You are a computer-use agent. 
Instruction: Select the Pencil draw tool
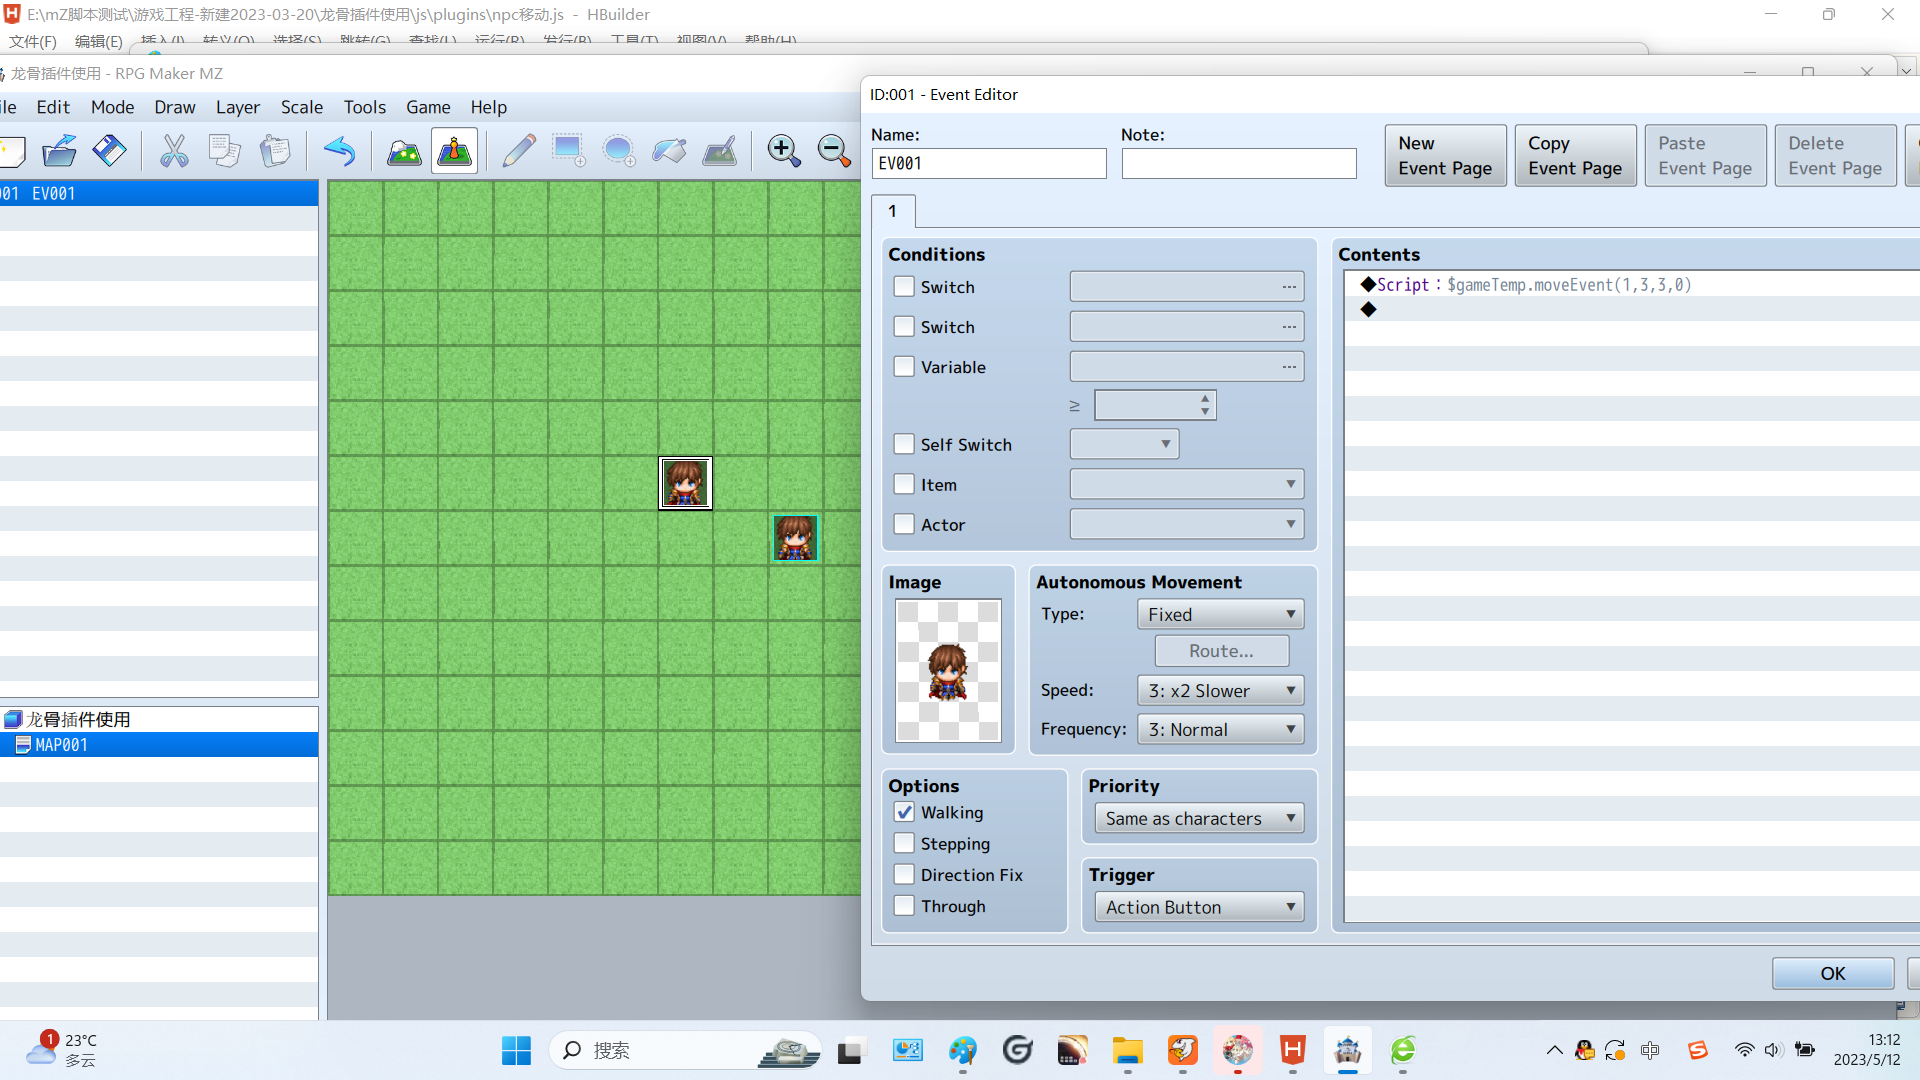click(x=519, y=151)
